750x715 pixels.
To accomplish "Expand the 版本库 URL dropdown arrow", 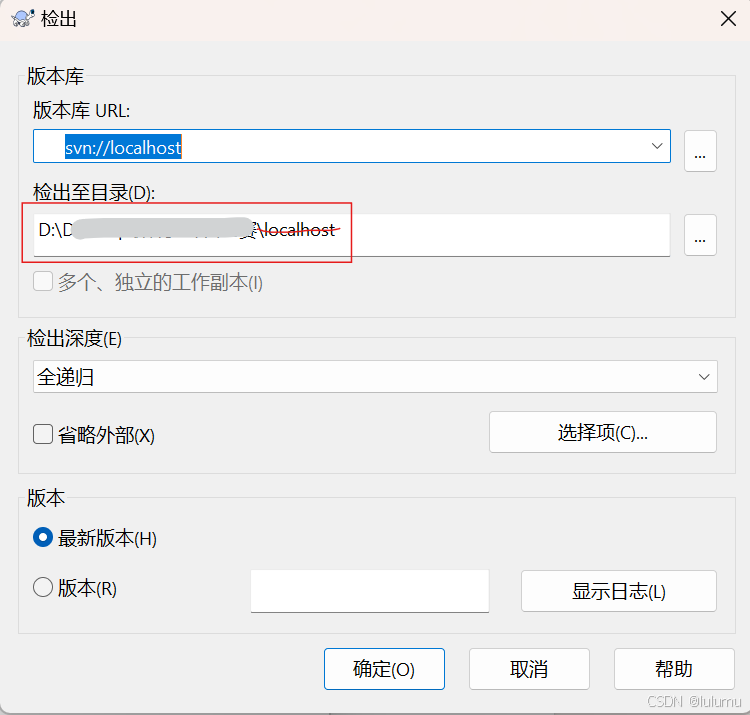I will pos(657,146).
